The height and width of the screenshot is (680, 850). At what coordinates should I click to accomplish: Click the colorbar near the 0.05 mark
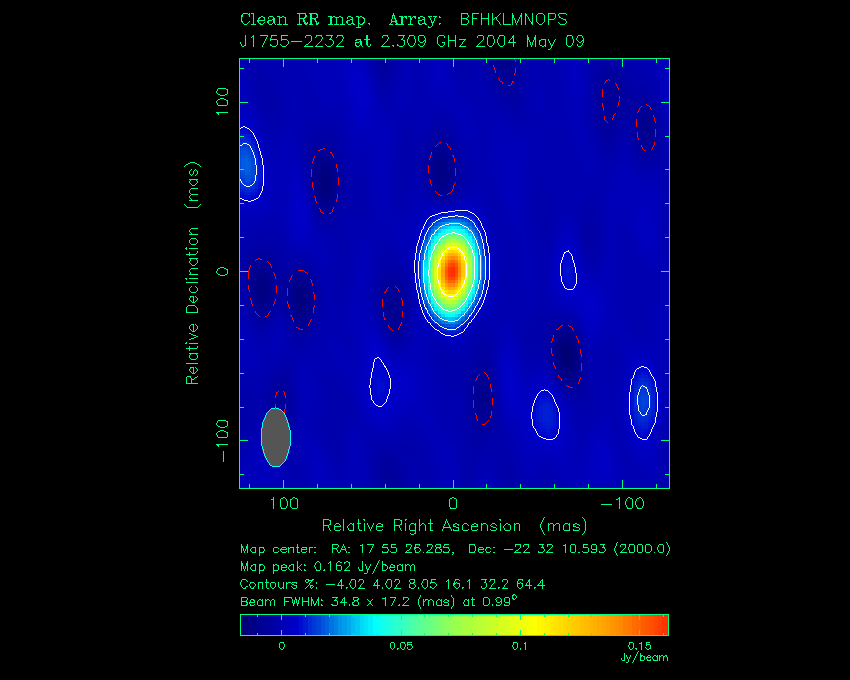pyautogui.click(x=401, y=625)
